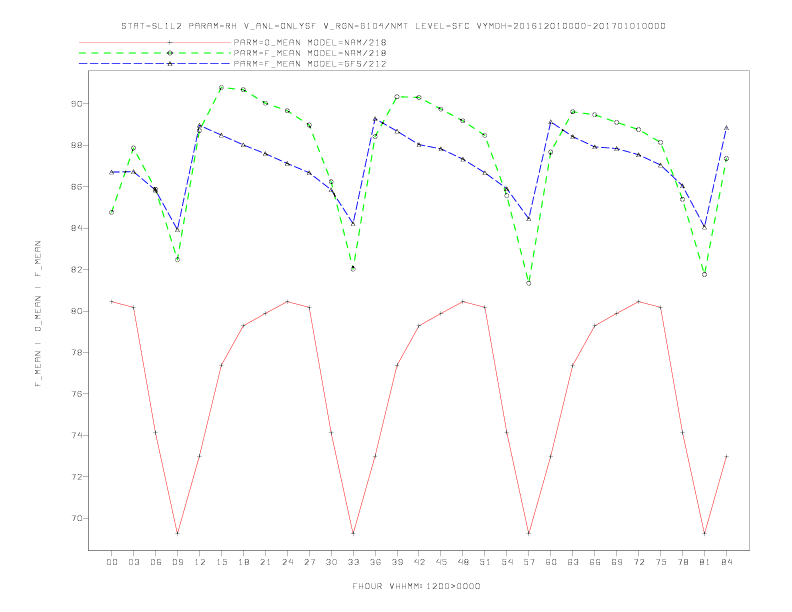Click y-axis tick label 70

[x=77, y=519]
